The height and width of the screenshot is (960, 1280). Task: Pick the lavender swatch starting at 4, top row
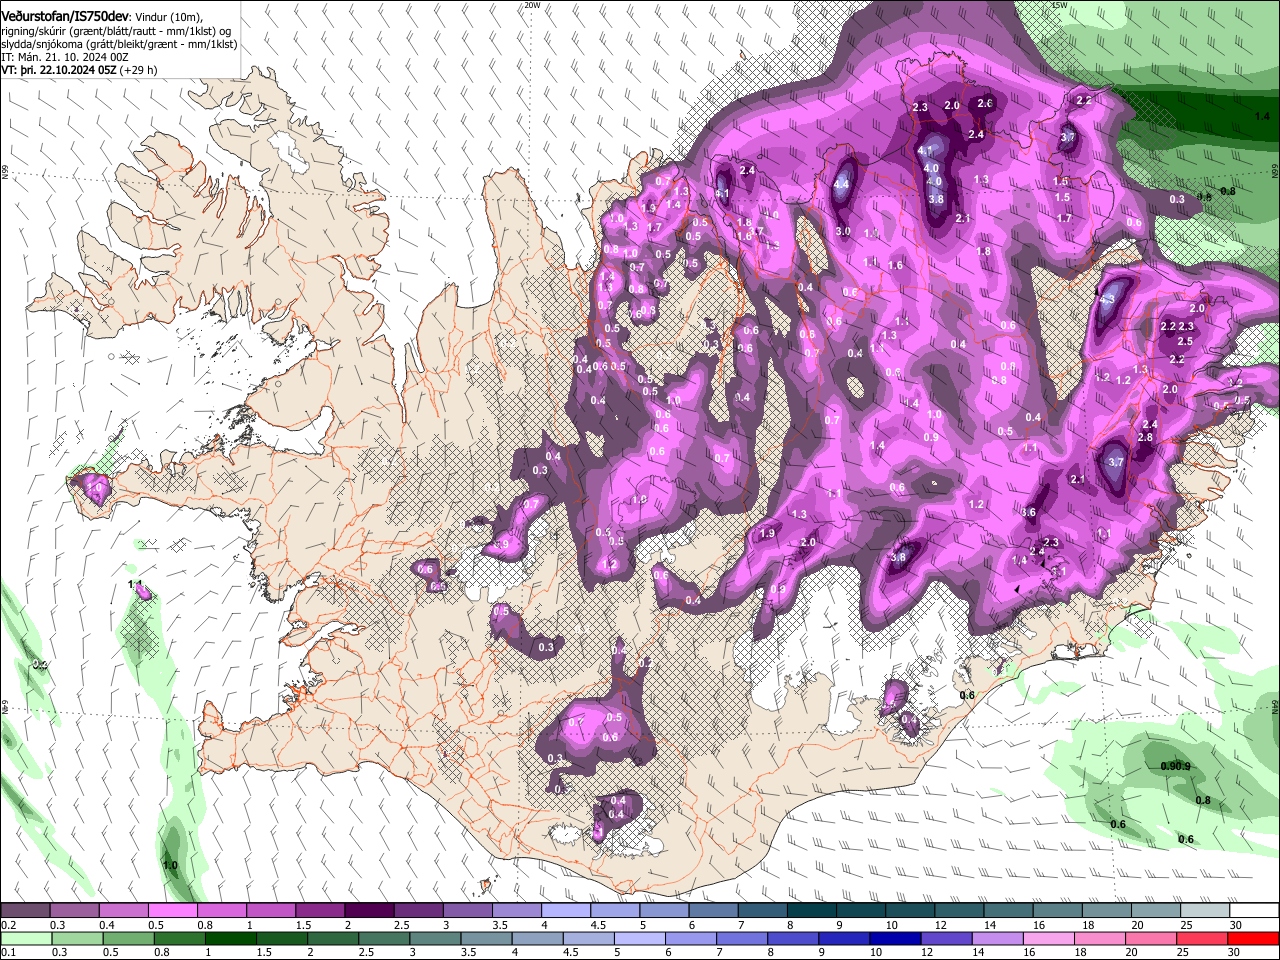click(x=565, y=910)
